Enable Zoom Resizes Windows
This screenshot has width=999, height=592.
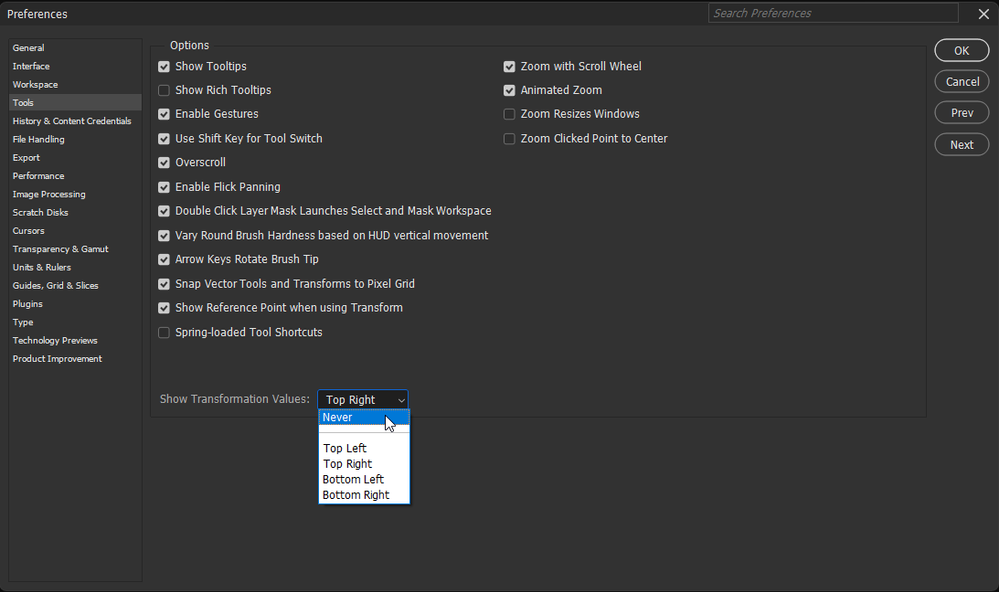pos(509,114)
